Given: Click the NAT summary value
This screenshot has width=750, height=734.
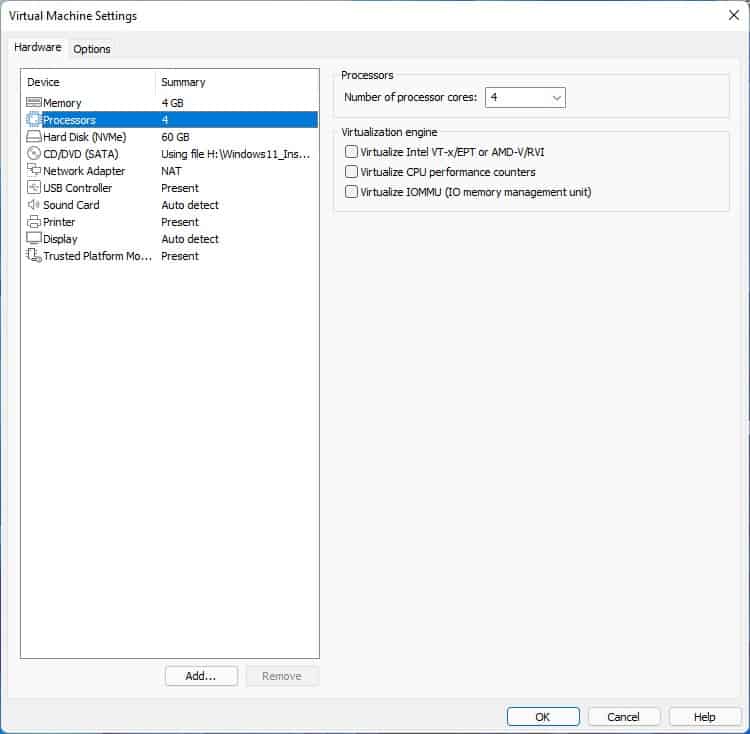Looking at the screenshot, I should tap(171, 171).
